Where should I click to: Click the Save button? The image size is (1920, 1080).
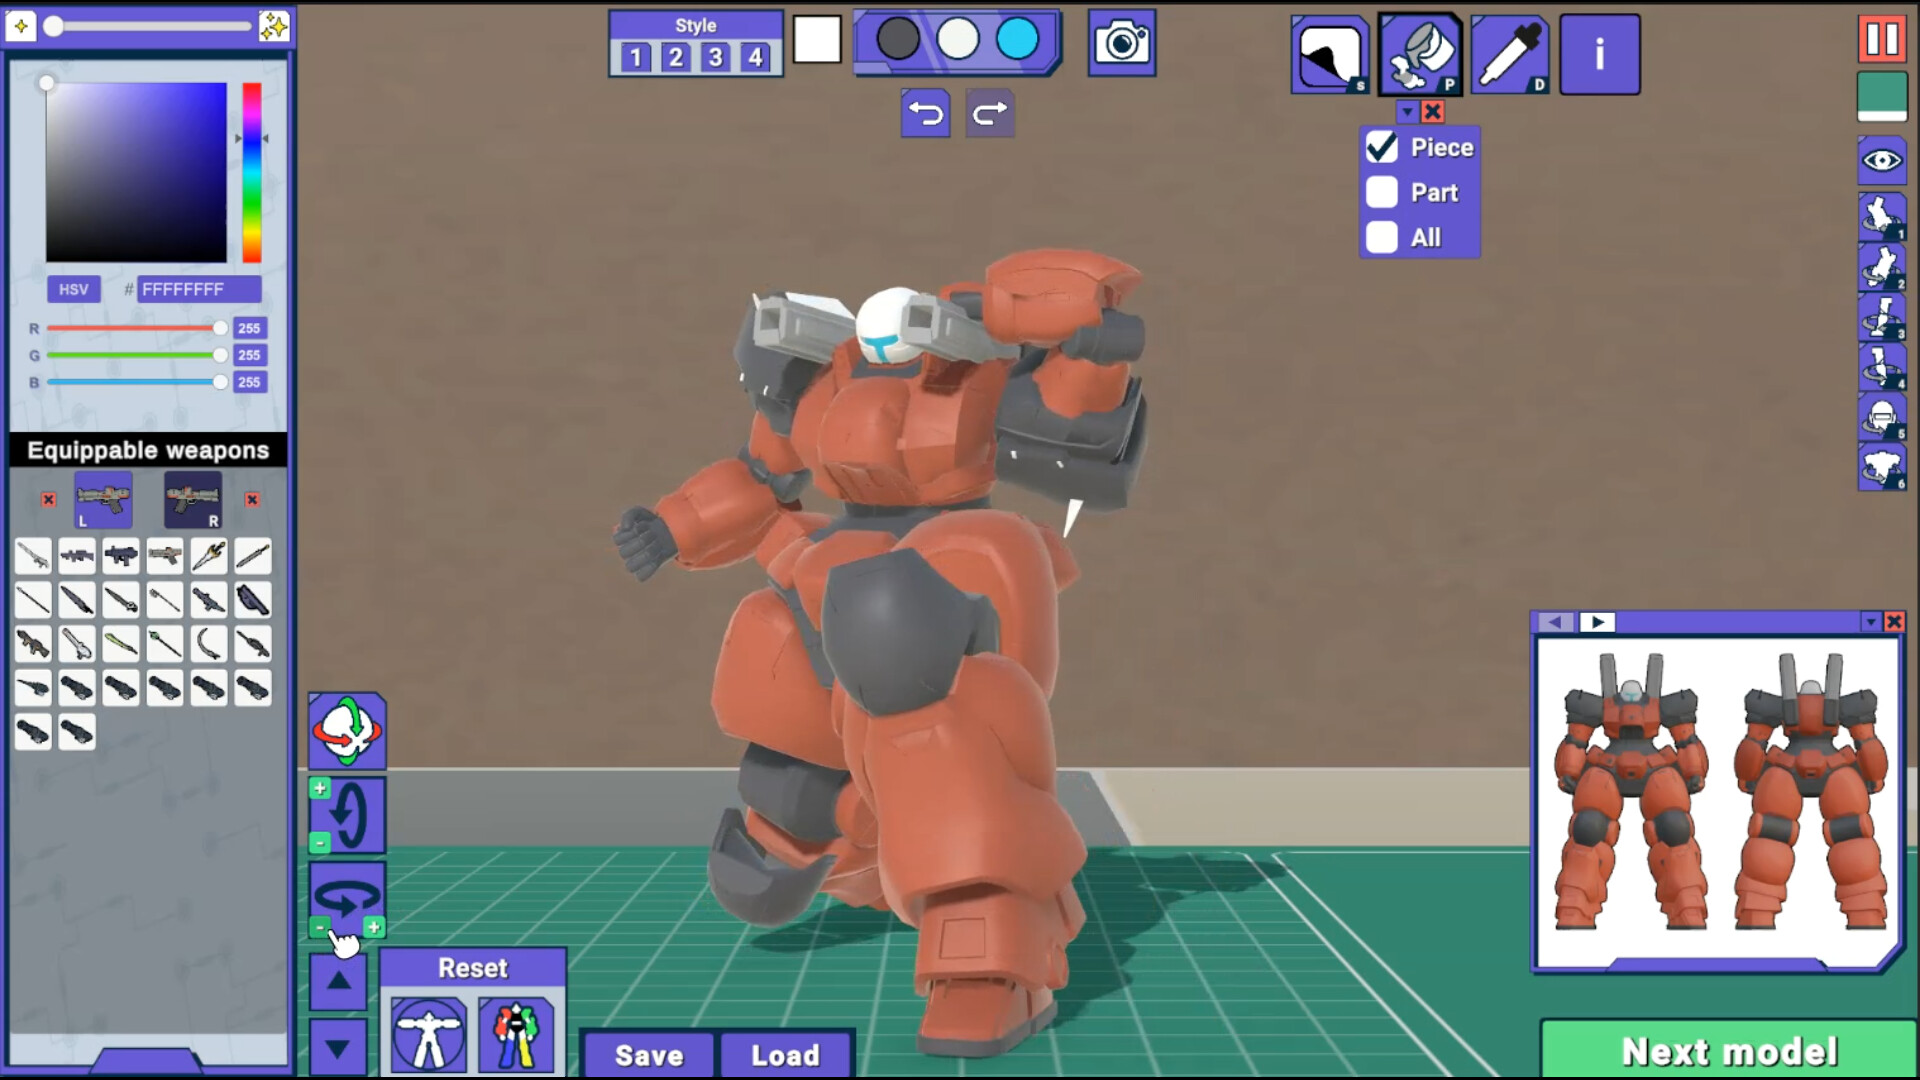[x=649, y=1055]
